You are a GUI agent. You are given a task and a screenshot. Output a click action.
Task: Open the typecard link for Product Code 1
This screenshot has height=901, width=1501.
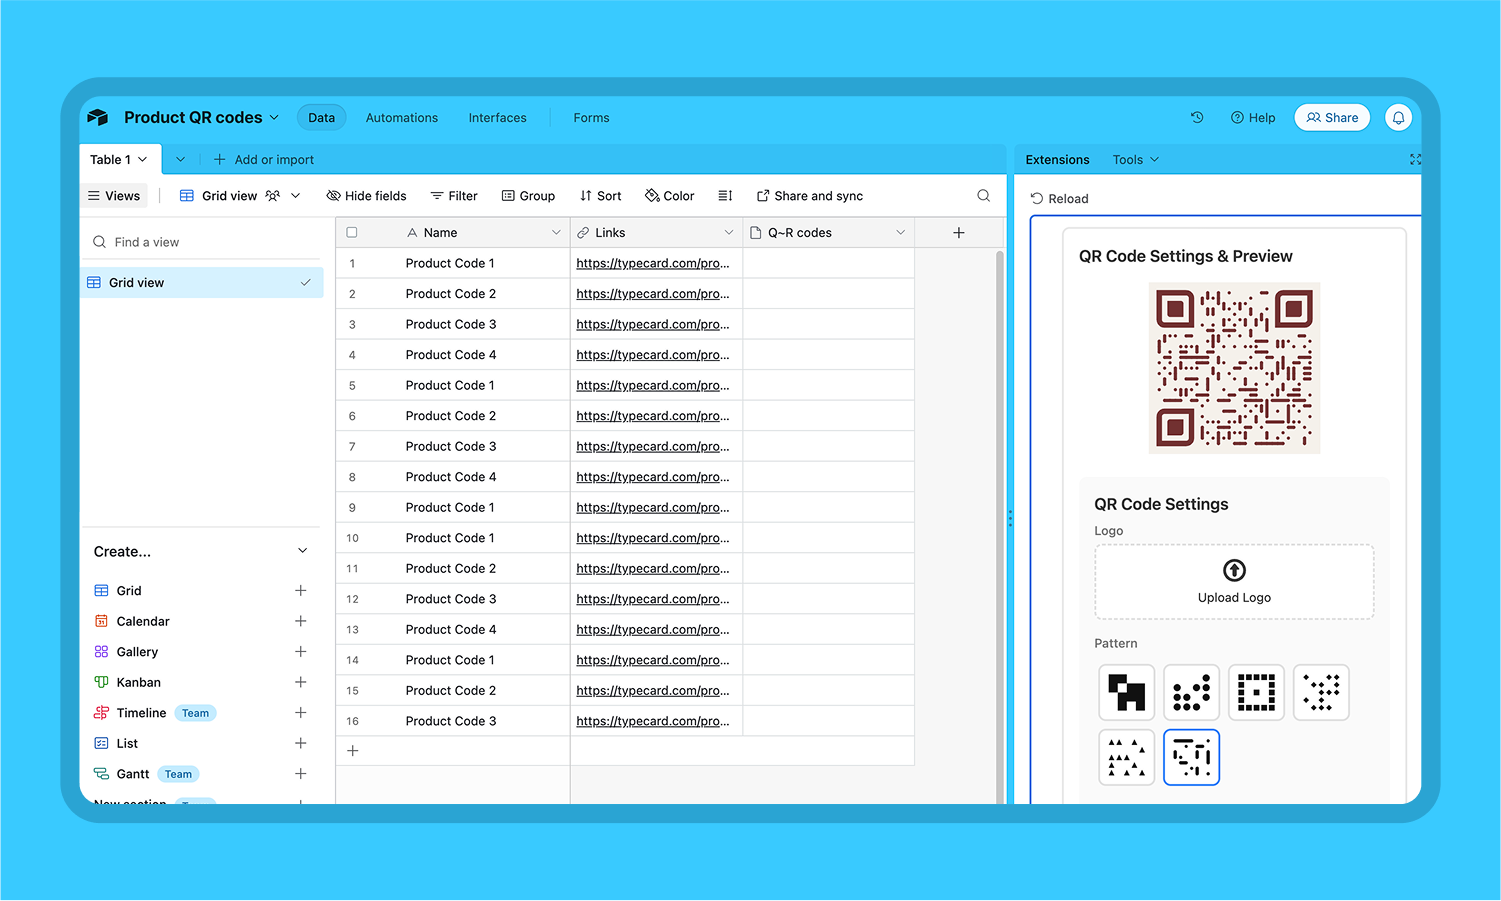(x=652, y=262)
